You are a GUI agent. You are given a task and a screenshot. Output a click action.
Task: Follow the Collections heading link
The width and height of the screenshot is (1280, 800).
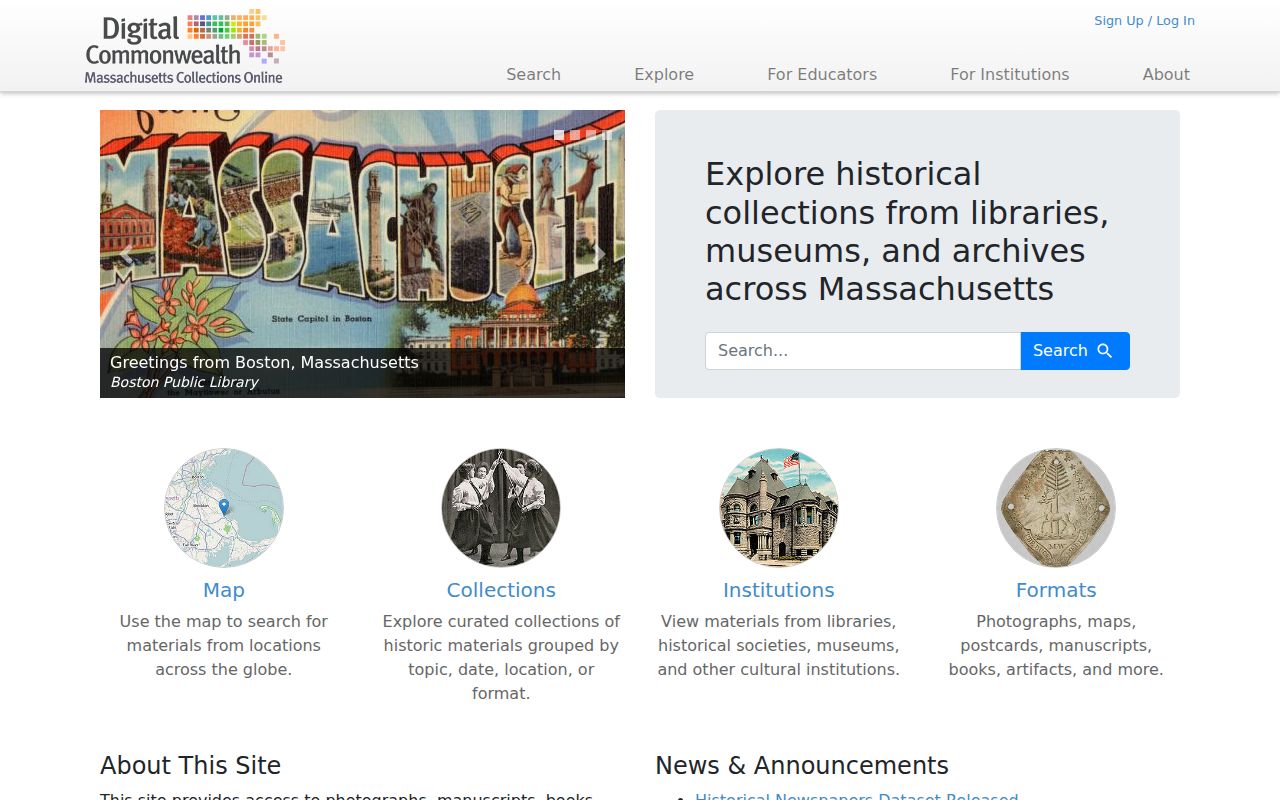click(x=501, y=590)
